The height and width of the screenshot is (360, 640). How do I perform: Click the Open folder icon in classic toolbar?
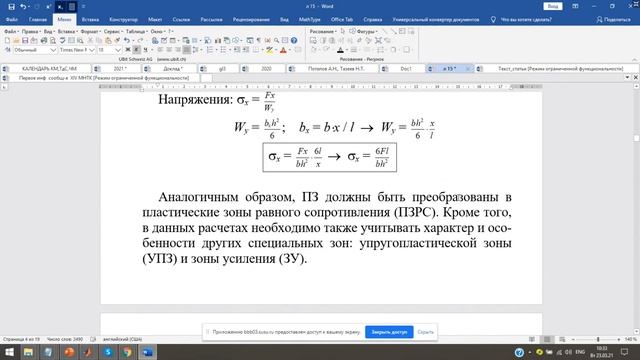16,40
